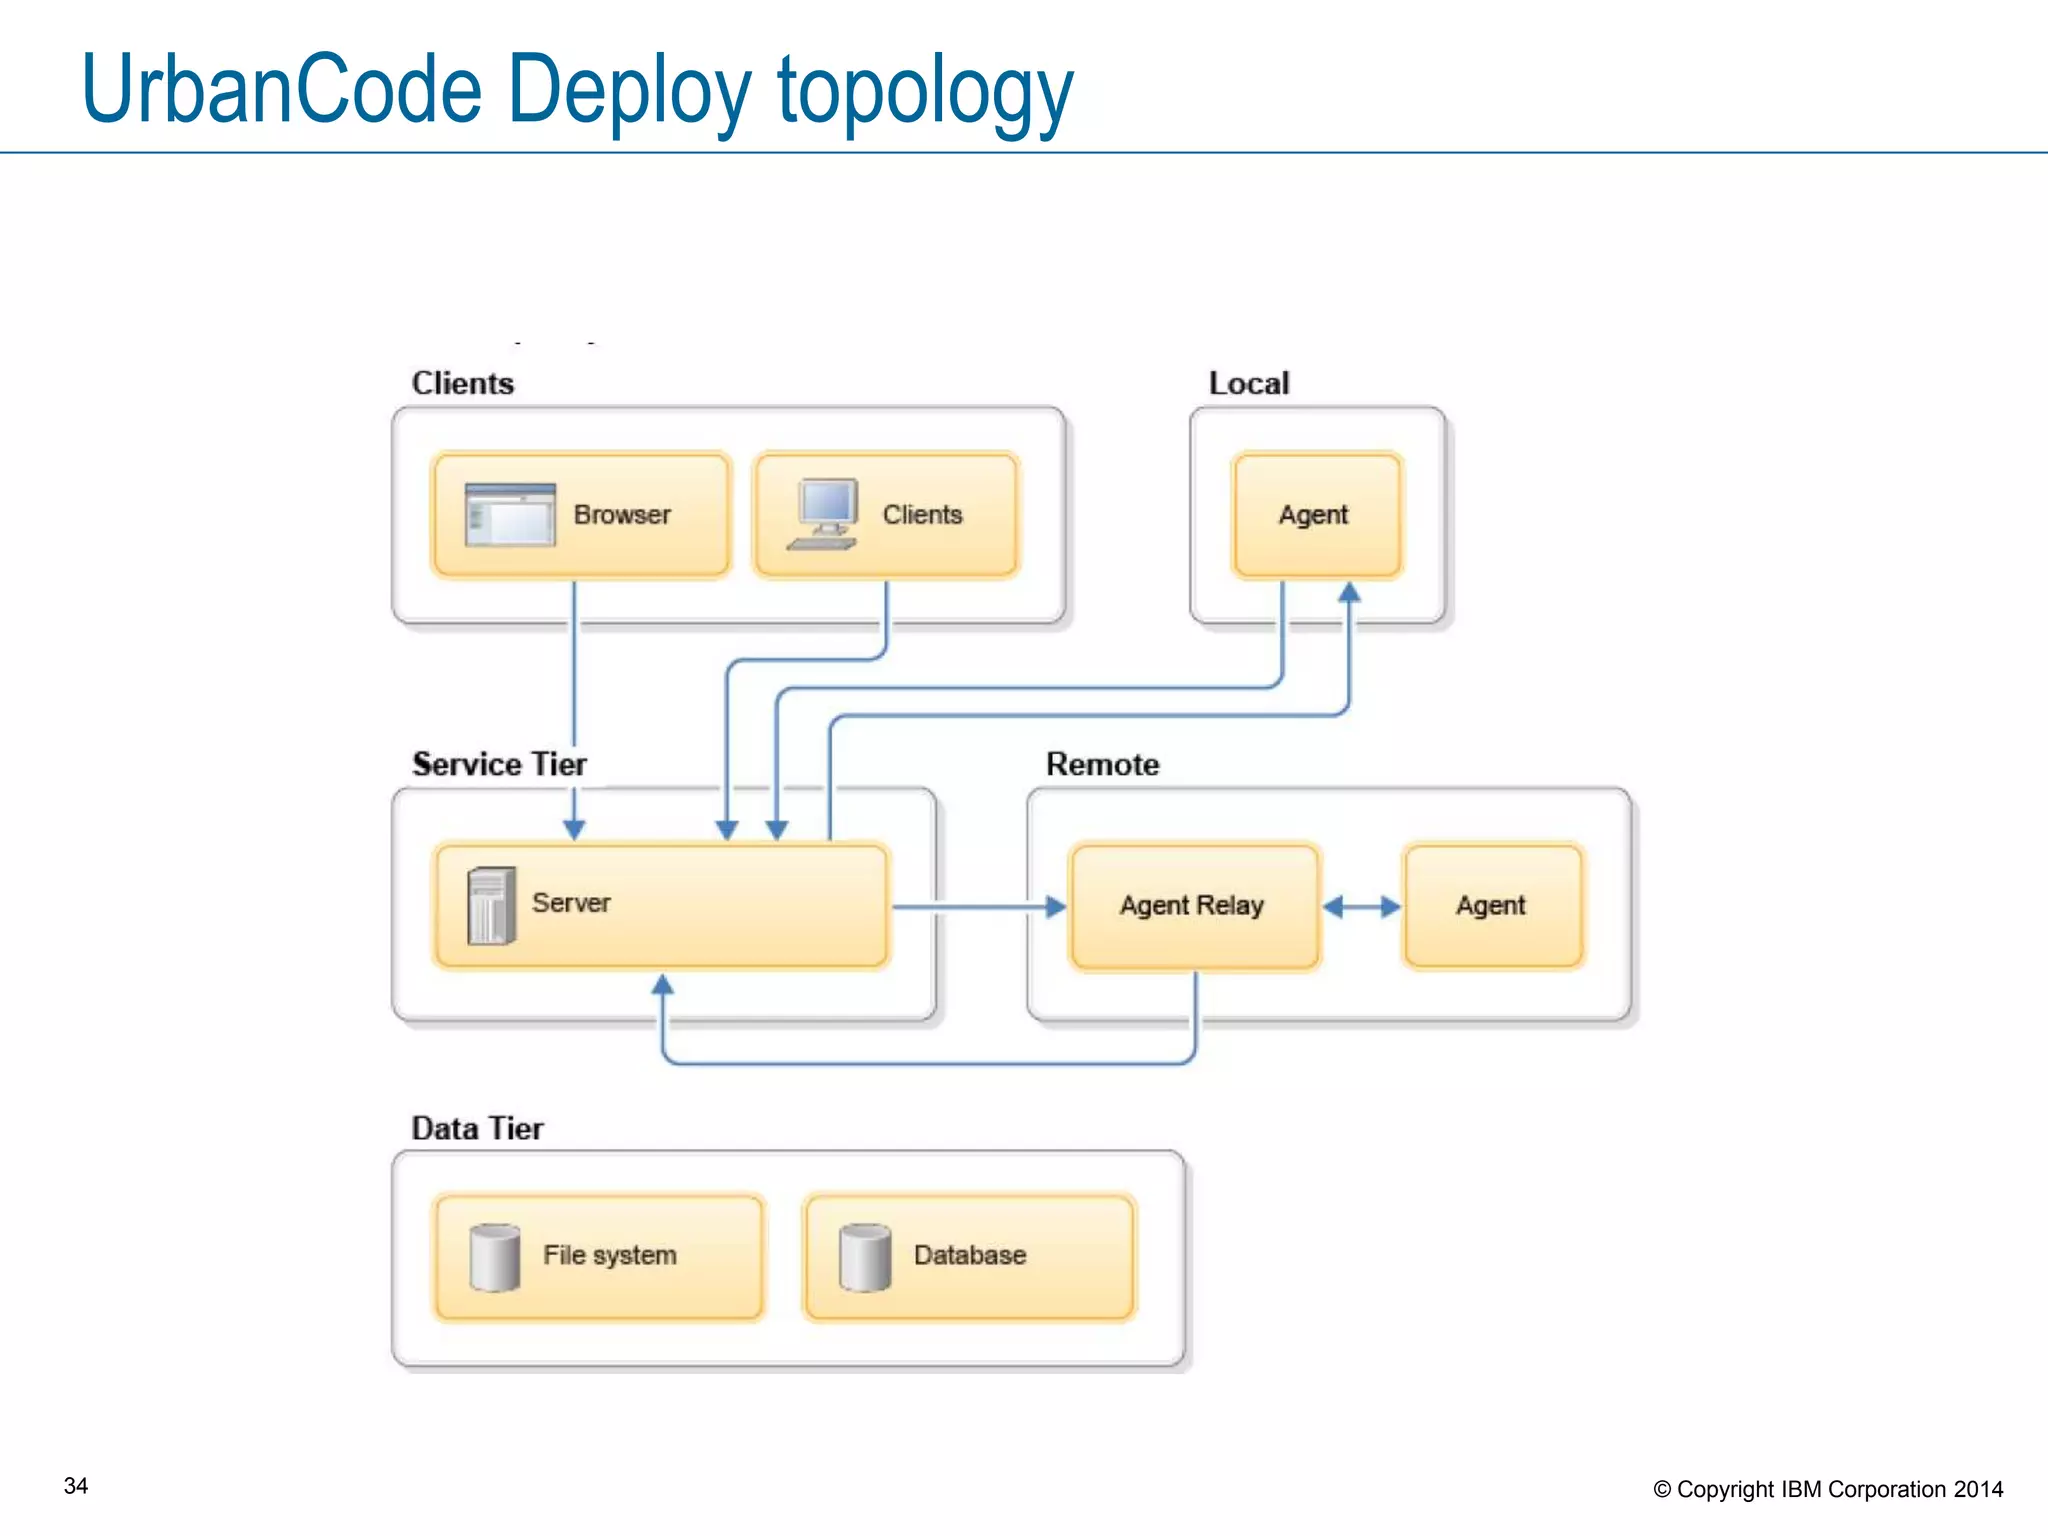Click the Remote group heading
This screenshot has width=2048, height=1536.
1102,764
